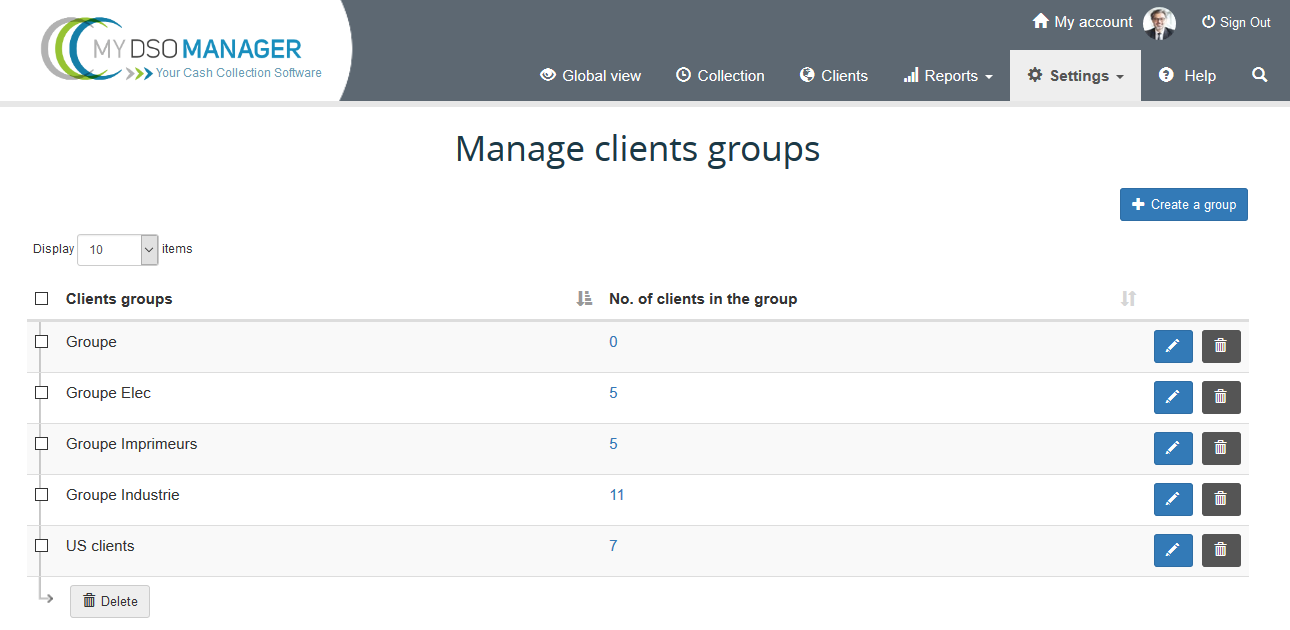This screenshot has height=630, width=1290.
Task: Sort by number of clients column icon
Action: [x=1128, y=299]
